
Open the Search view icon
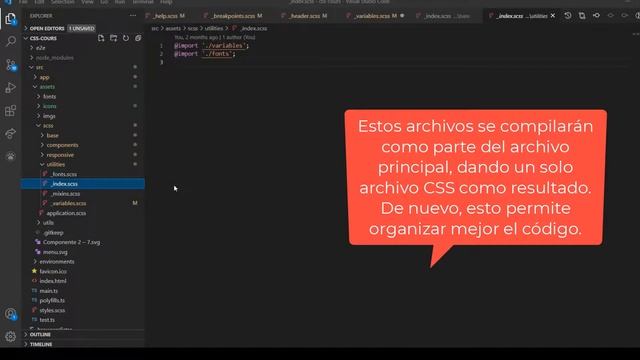click(x=11, y=41)
